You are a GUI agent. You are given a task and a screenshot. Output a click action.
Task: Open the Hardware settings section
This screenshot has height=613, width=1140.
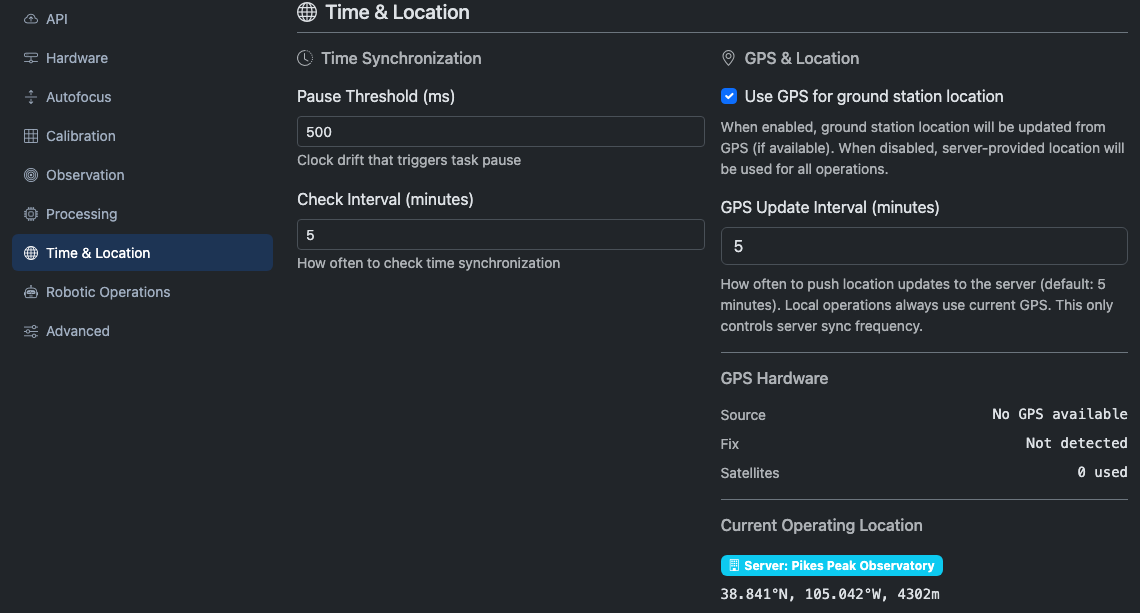142,58
